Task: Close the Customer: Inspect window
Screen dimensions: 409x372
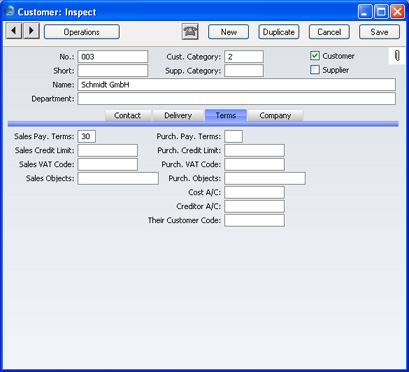Action: [x=397, y=12]
